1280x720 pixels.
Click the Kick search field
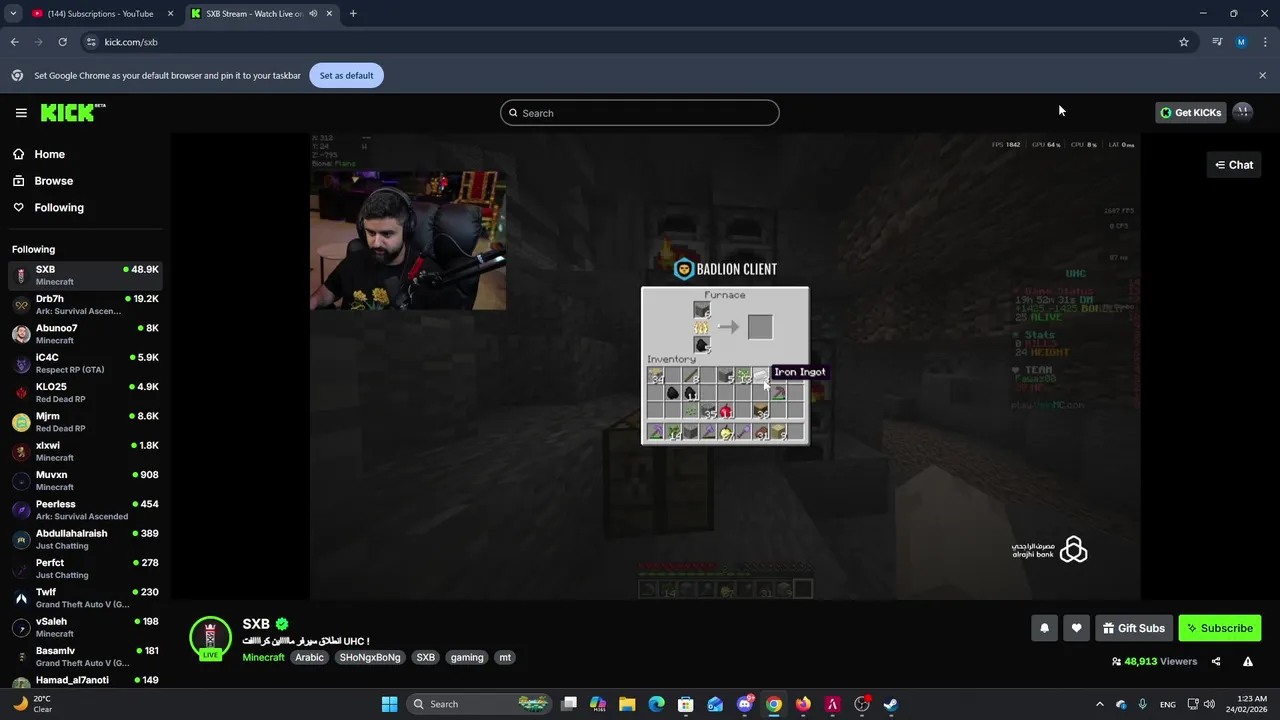[640, 113]
